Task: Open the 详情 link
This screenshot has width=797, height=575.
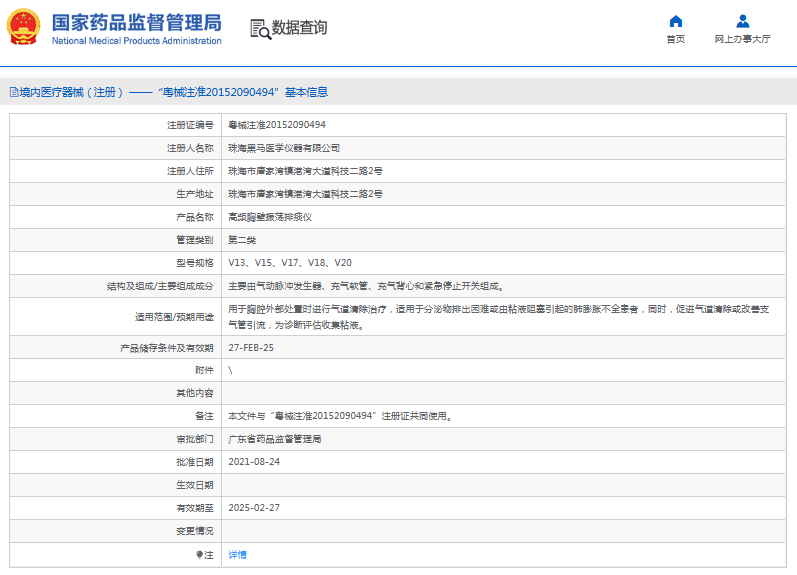Action: coord(237,554)
